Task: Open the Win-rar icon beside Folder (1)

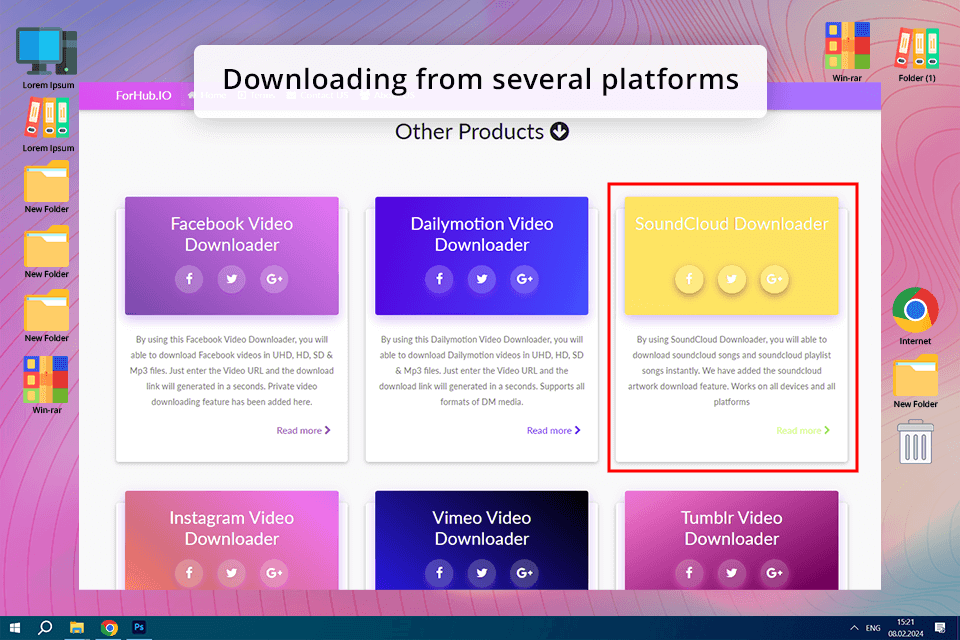Action: click(x=847, y=52)
